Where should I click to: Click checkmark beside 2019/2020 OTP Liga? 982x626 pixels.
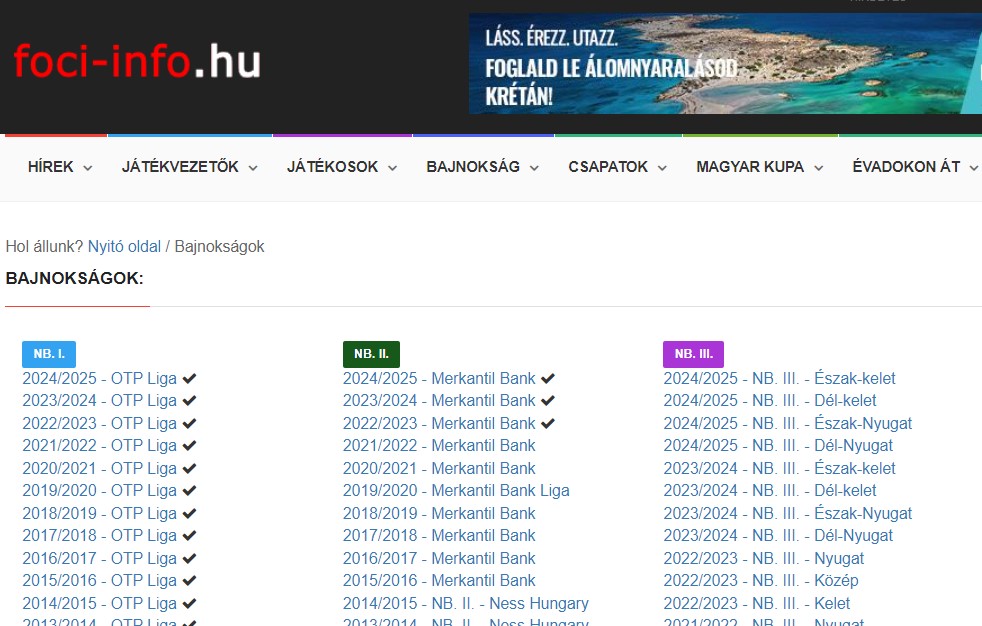click(189, 491)
